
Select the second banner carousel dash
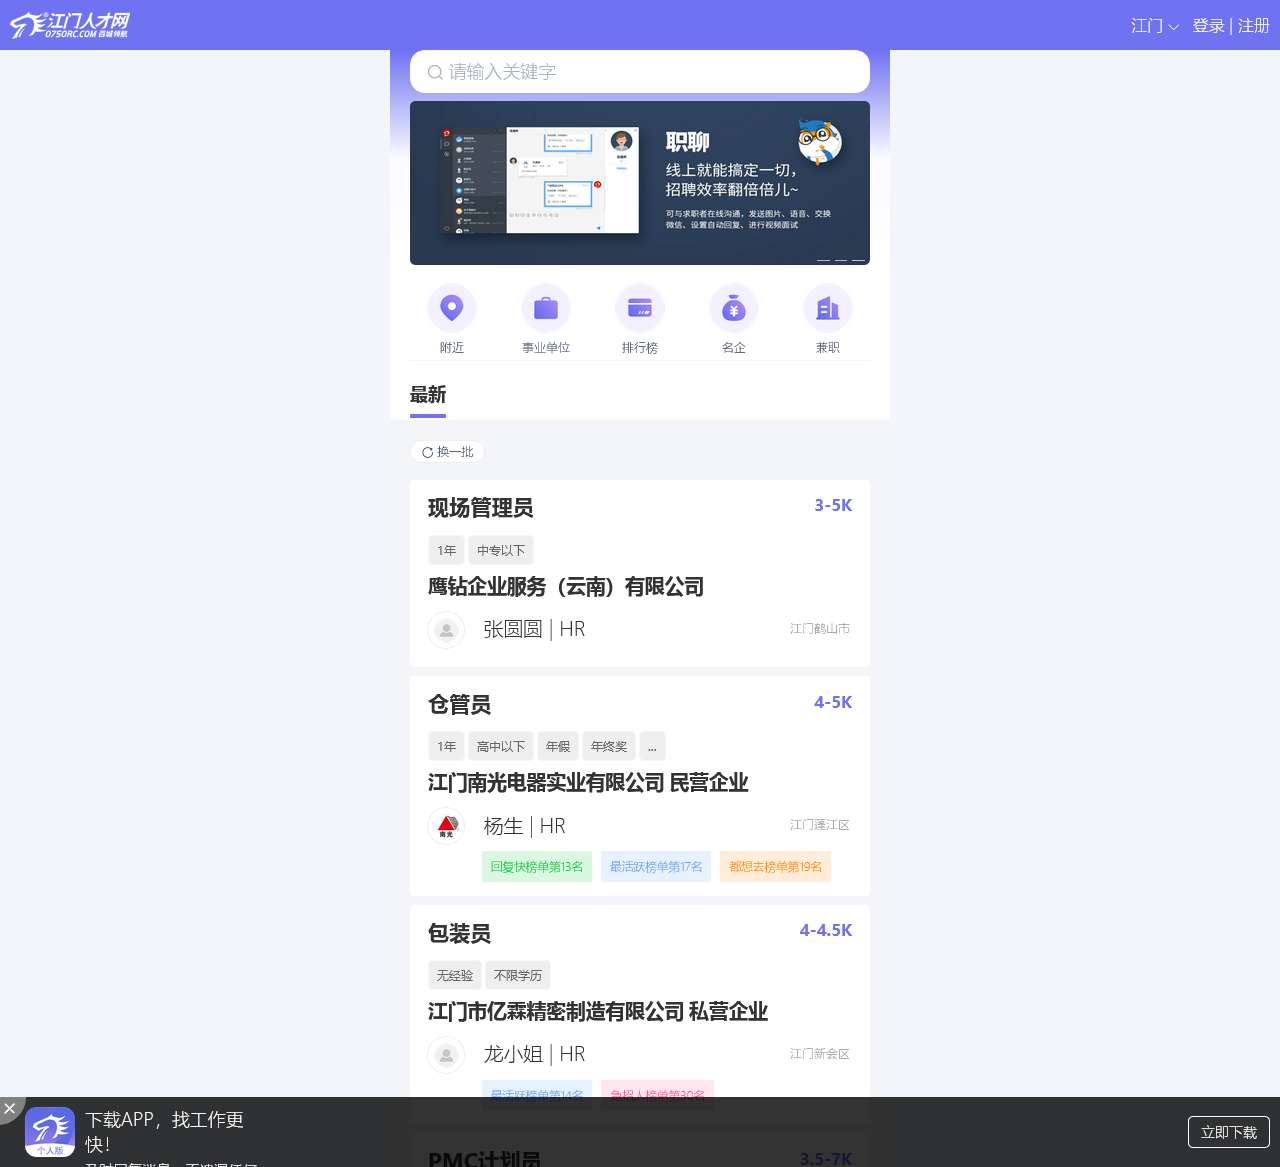pos(841,260)
